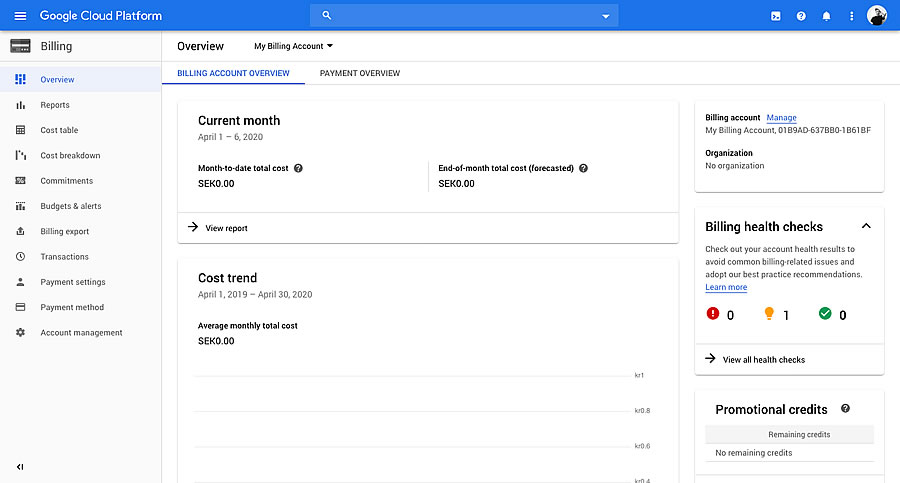Open user account avatar
Viewport: 900px width, 483px height.
coord(876,16)
